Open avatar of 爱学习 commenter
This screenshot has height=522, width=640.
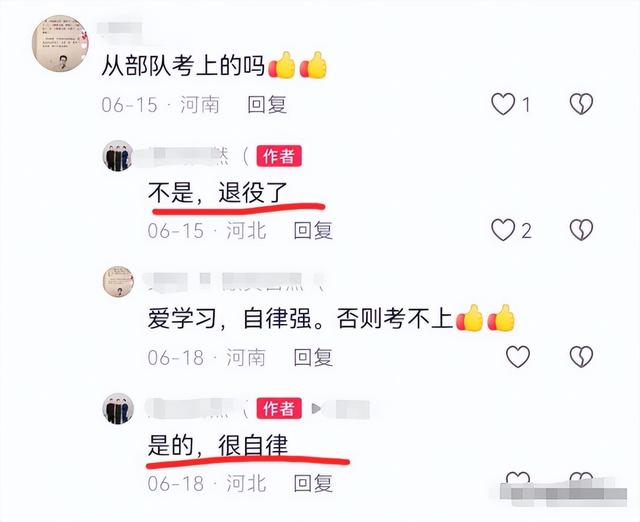point(118,282)
